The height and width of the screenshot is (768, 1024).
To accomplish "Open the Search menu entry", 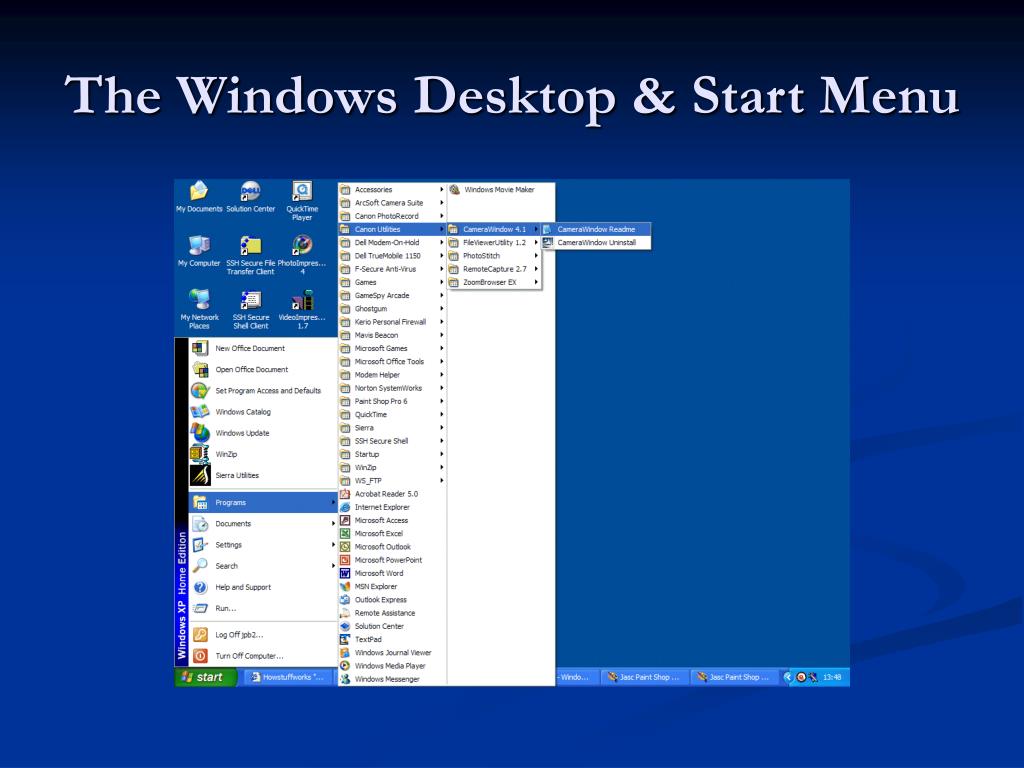I will pyautogui.click(x=263, y=566).
